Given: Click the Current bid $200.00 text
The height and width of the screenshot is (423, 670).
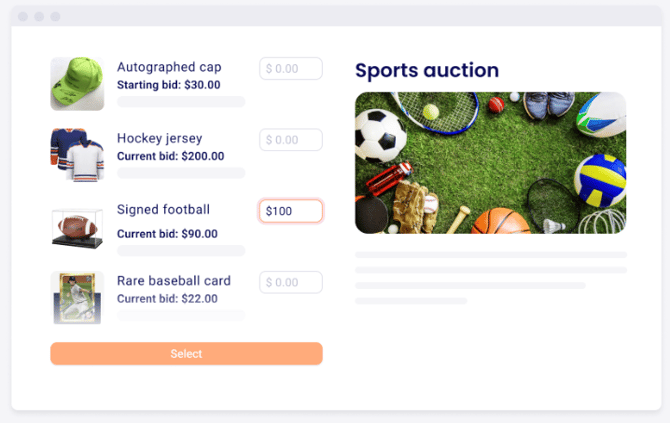Looking at the screenshot, I should tap(170, 156).
